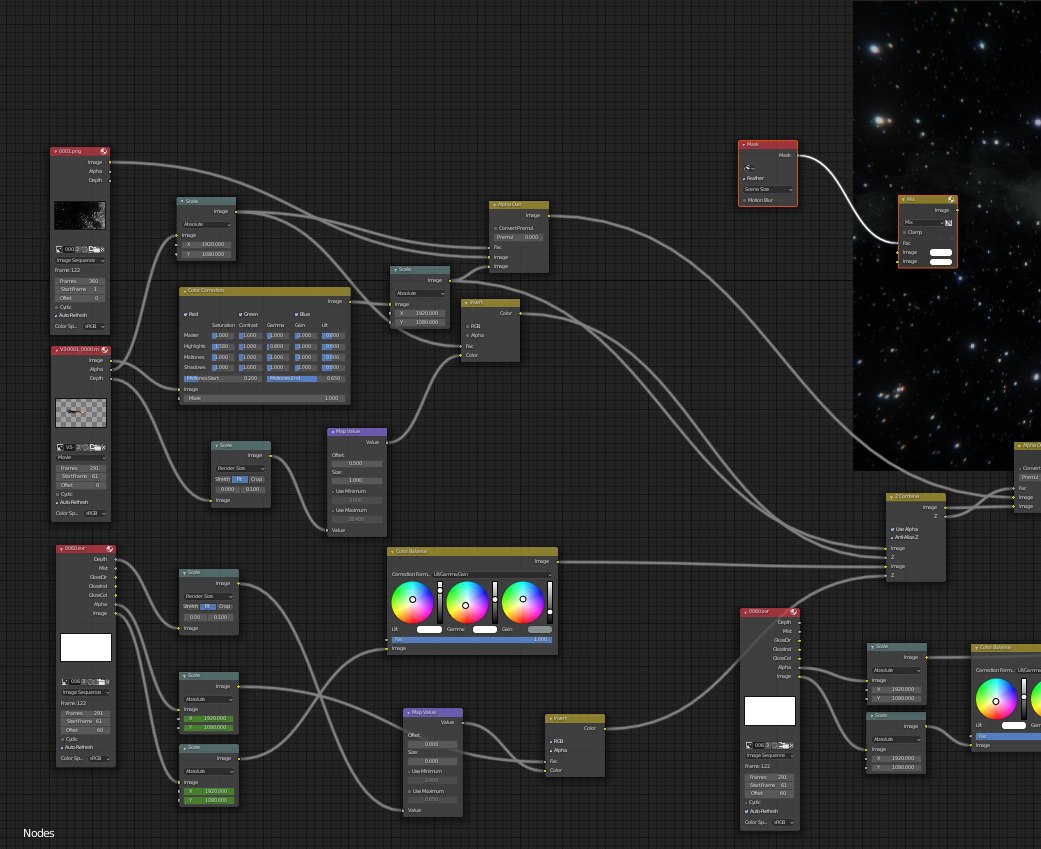Screen dimensions: 1041x849
Task: Click Highlights Gamma 0.800 field in Color Correction
Action: pyautogui.click(x=277, y=346)
